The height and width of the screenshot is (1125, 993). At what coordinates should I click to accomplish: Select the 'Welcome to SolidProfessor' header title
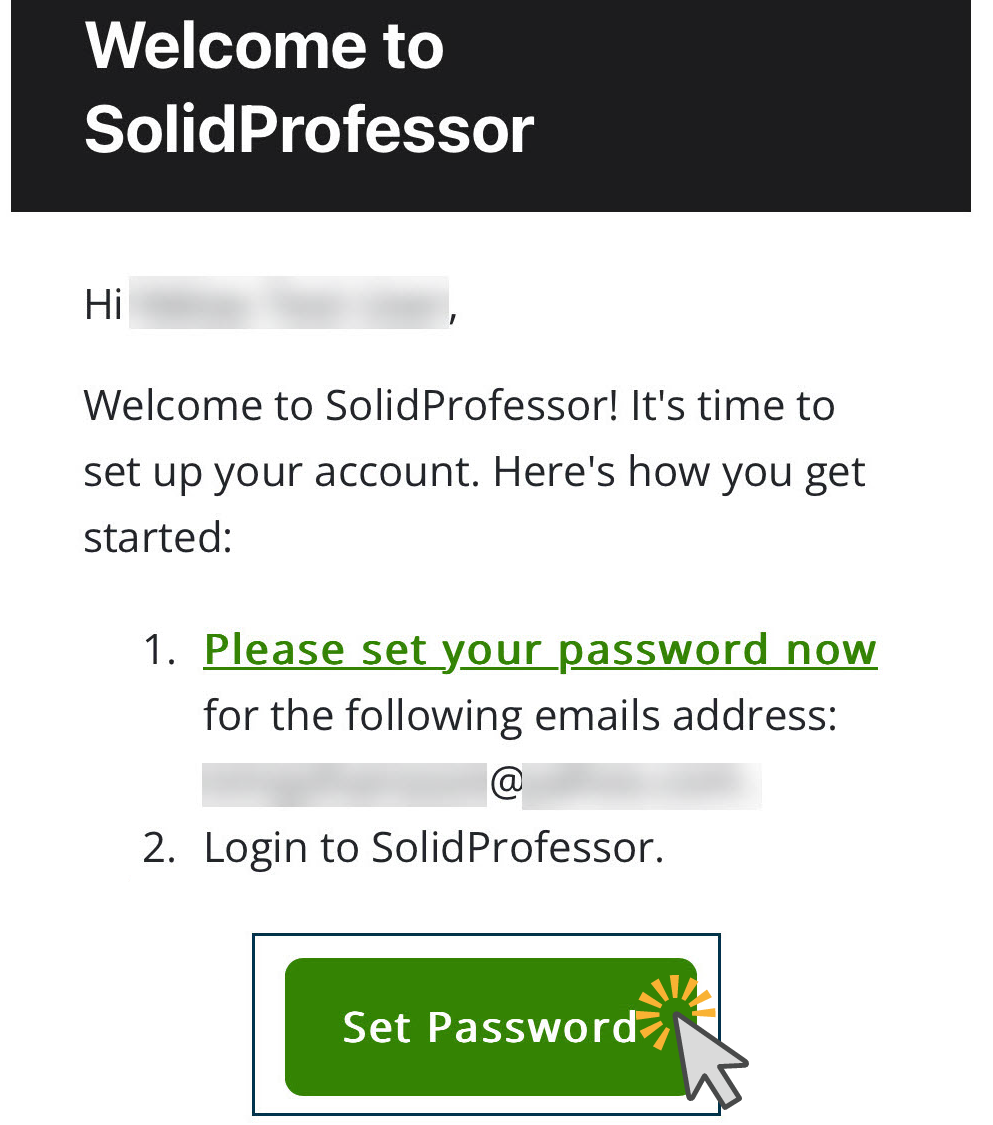coord(309,88)
